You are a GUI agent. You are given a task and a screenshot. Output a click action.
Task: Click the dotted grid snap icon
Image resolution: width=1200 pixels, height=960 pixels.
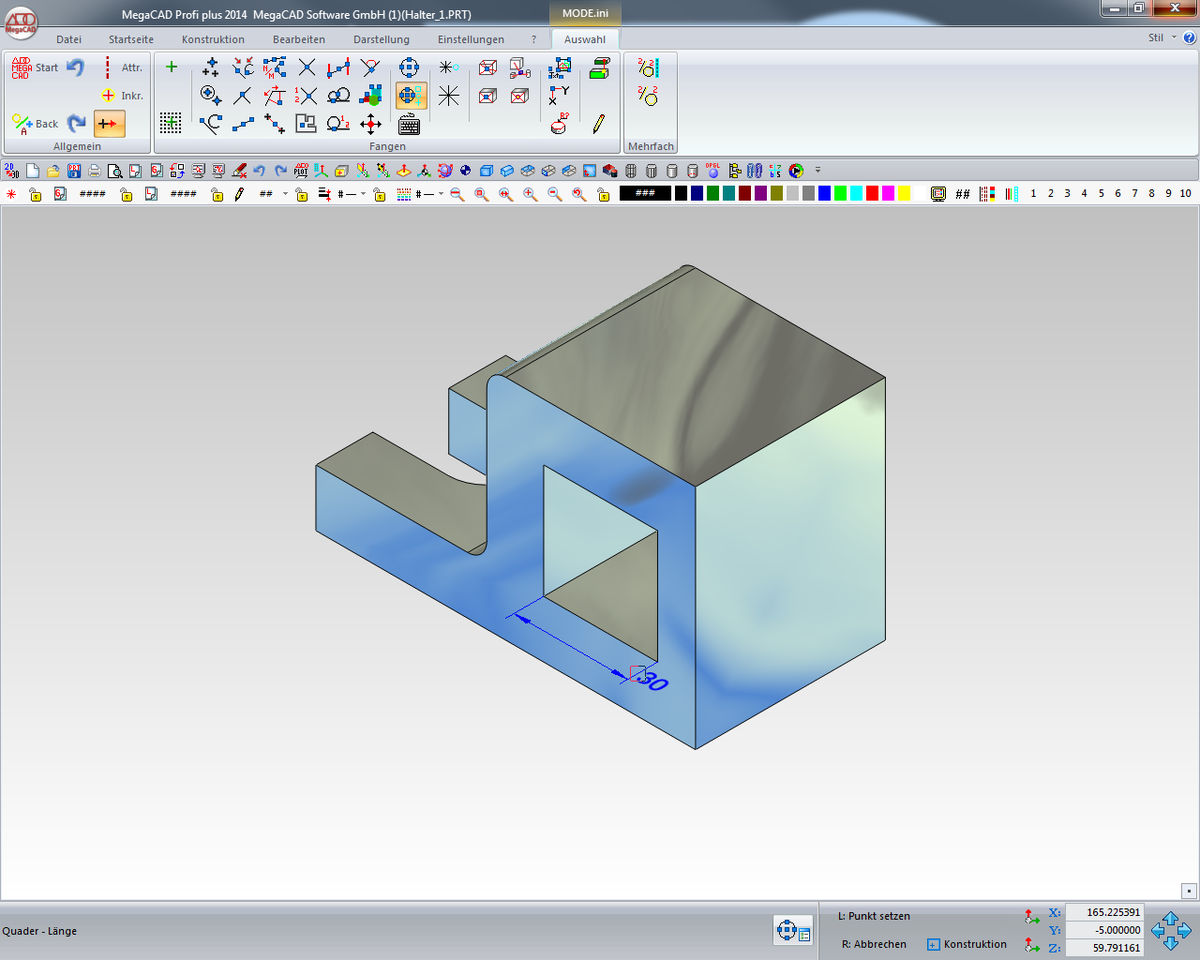pos(171,123)
